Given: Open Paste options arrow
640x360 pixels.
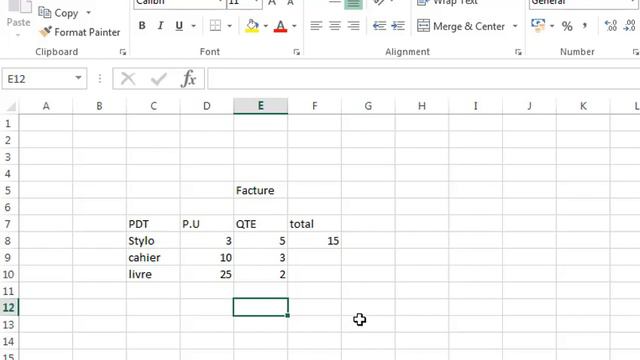Looking at the screenshot, I should 18,35.
